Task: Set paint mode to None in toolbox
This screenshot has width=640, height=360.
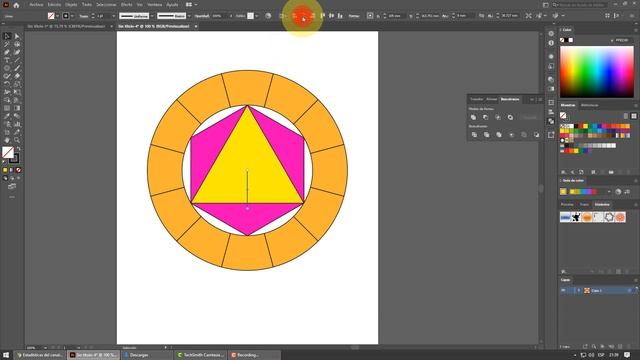Action: tap(18, 170)
